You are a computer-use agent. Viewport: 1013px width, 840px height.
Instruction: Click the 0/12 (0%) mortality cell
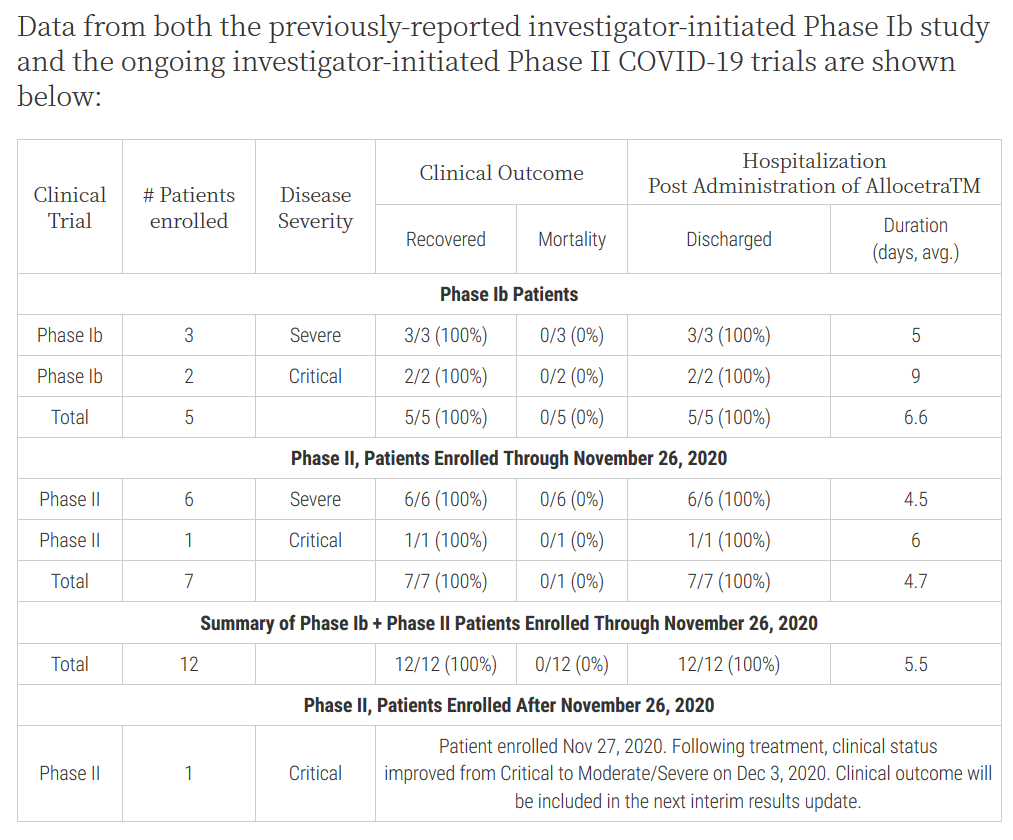tap(572, 664)
